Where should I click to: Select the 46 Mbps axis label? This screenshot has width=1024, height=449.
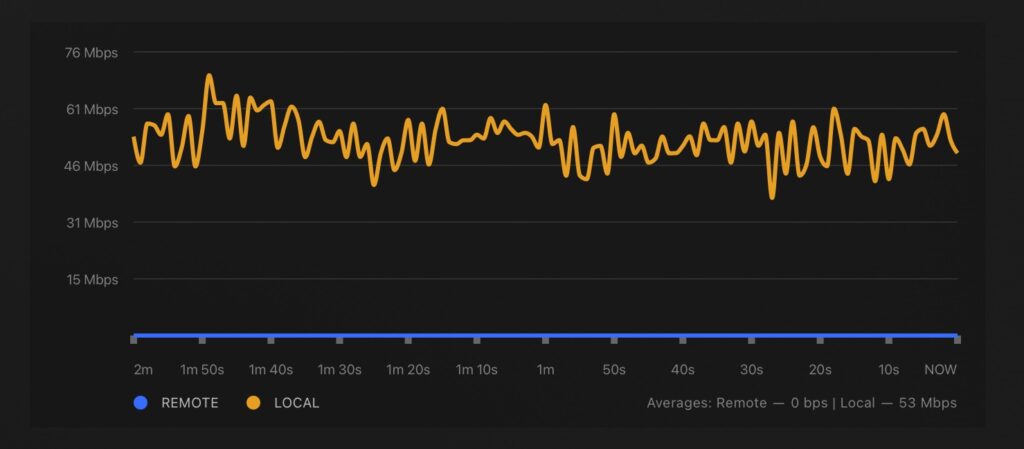(x=91, y=166)
